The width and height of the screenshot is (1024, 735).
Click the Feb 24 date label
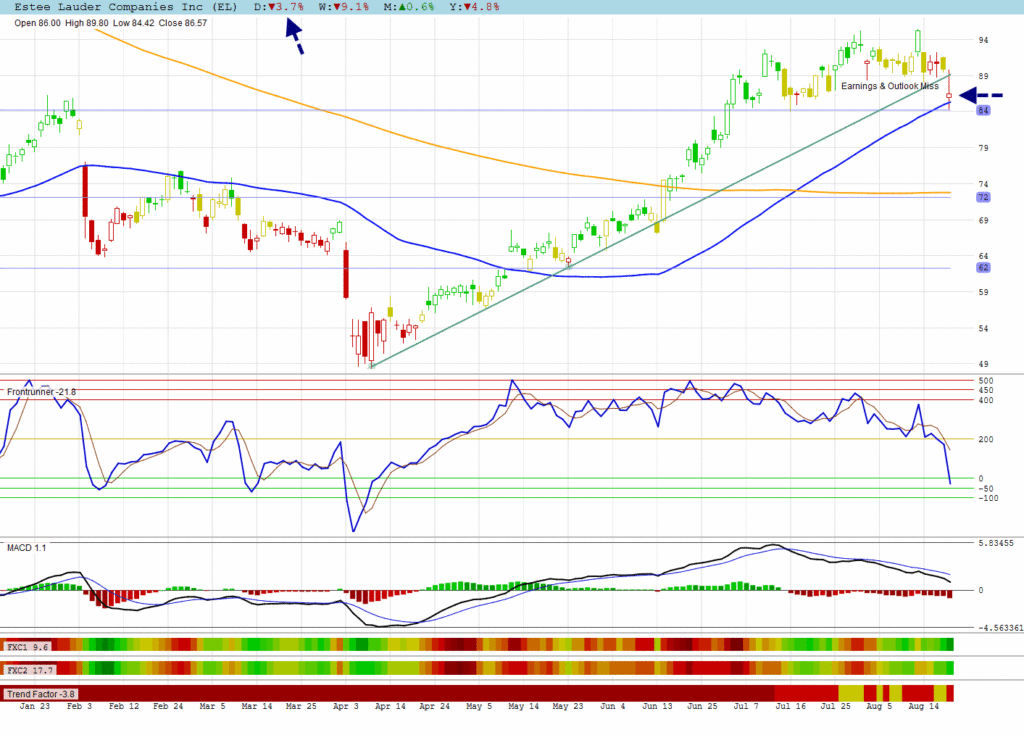tap(168, 706)
